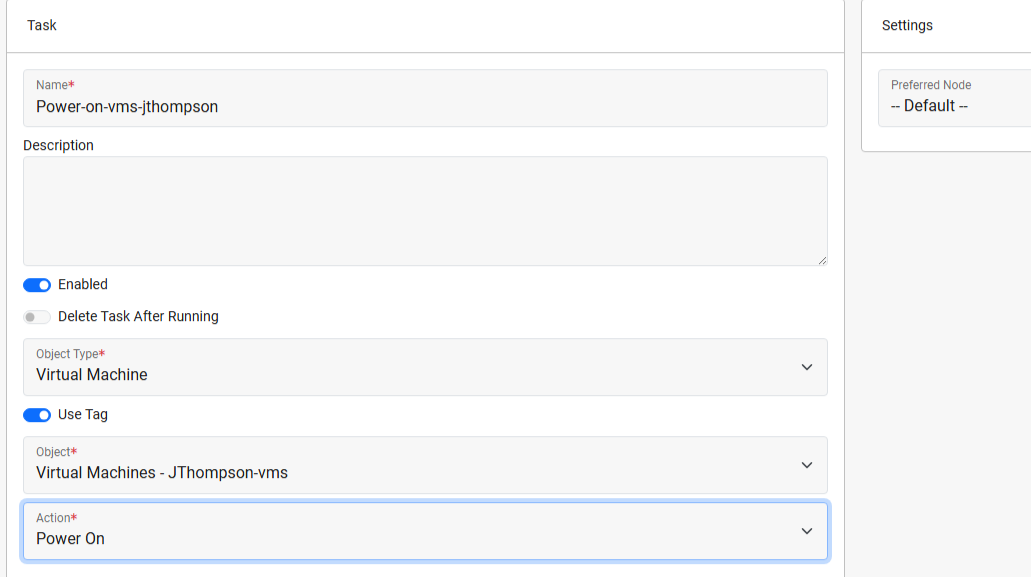Open the Action dropdown set to Power On
Screen dimensions: 1031x577
click(x=400, y=531)
